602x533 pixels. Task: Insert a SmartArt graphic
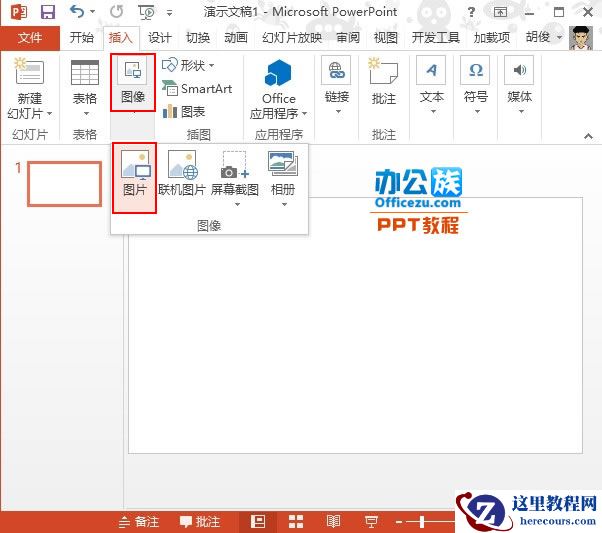click(197, 89)
